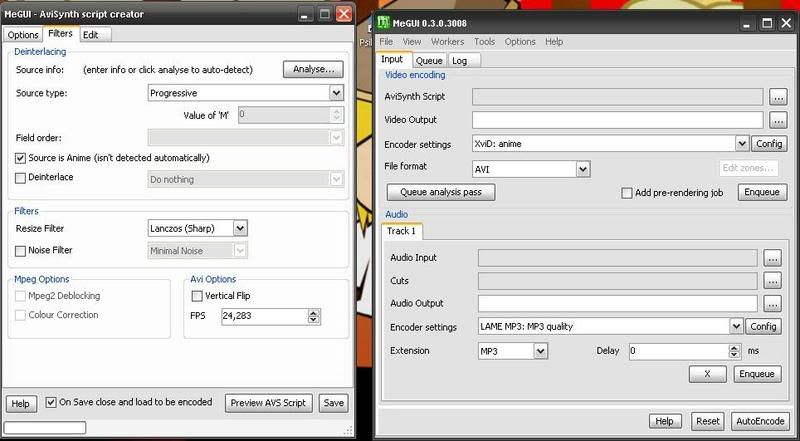Screen dimensions: 800x441
Task: Click the Video Output text field
Action: click(x=617, y=120)
